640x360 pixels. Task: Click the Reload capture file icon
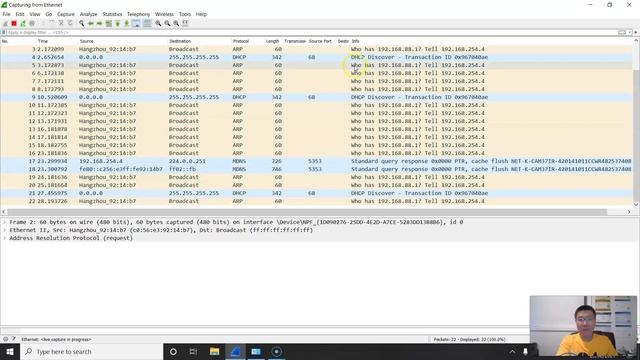click(70, 24)
